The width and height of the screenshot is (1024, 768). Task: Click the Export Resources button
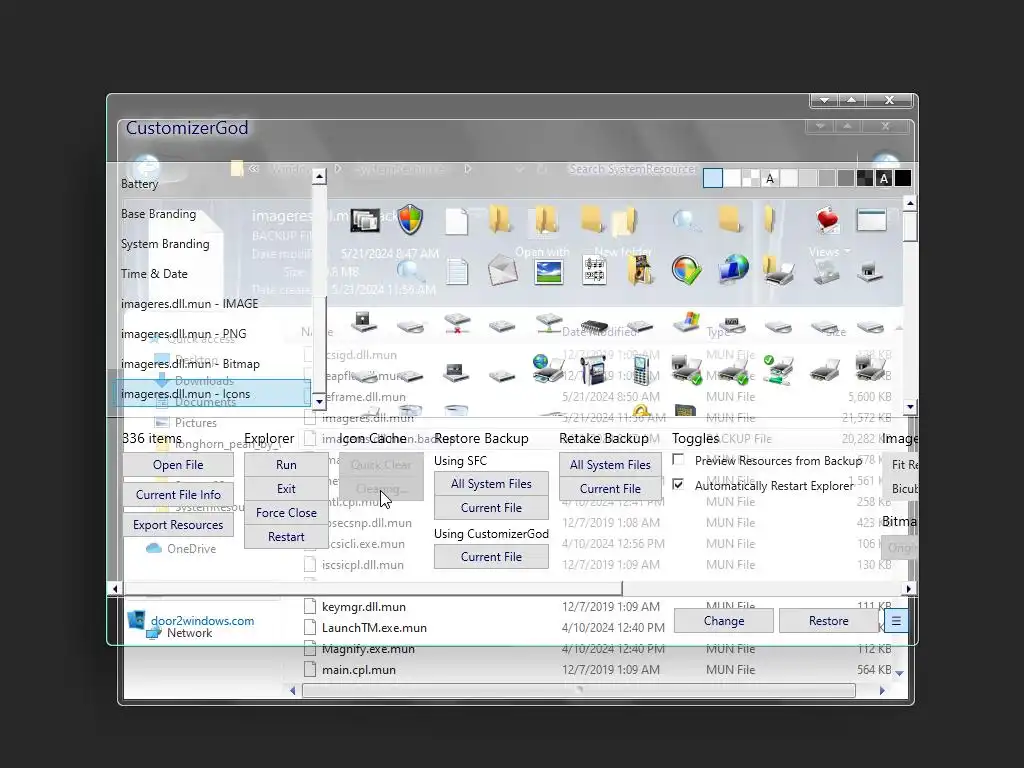point(178,525)
